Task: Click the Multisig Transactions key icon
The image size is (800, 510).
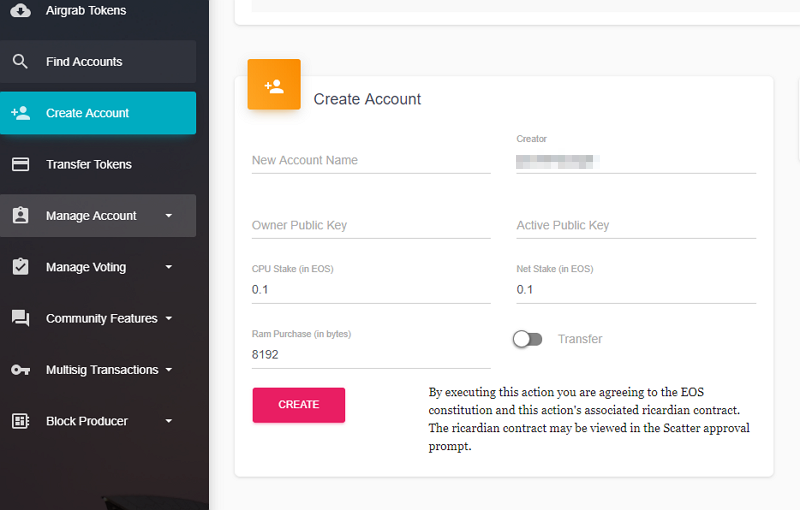Action: (x=20, y=370)
